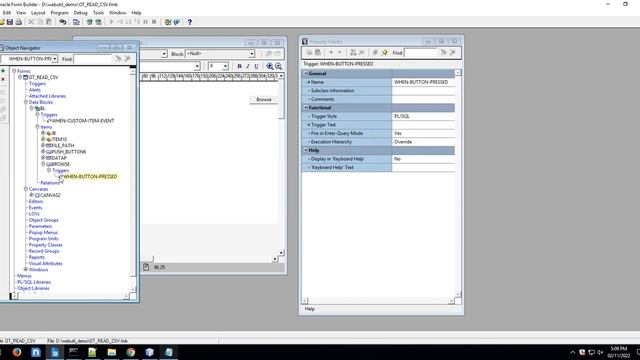Expand the CANVAS2 node
The width and height of the screenshot is (640, 360).
31,195
